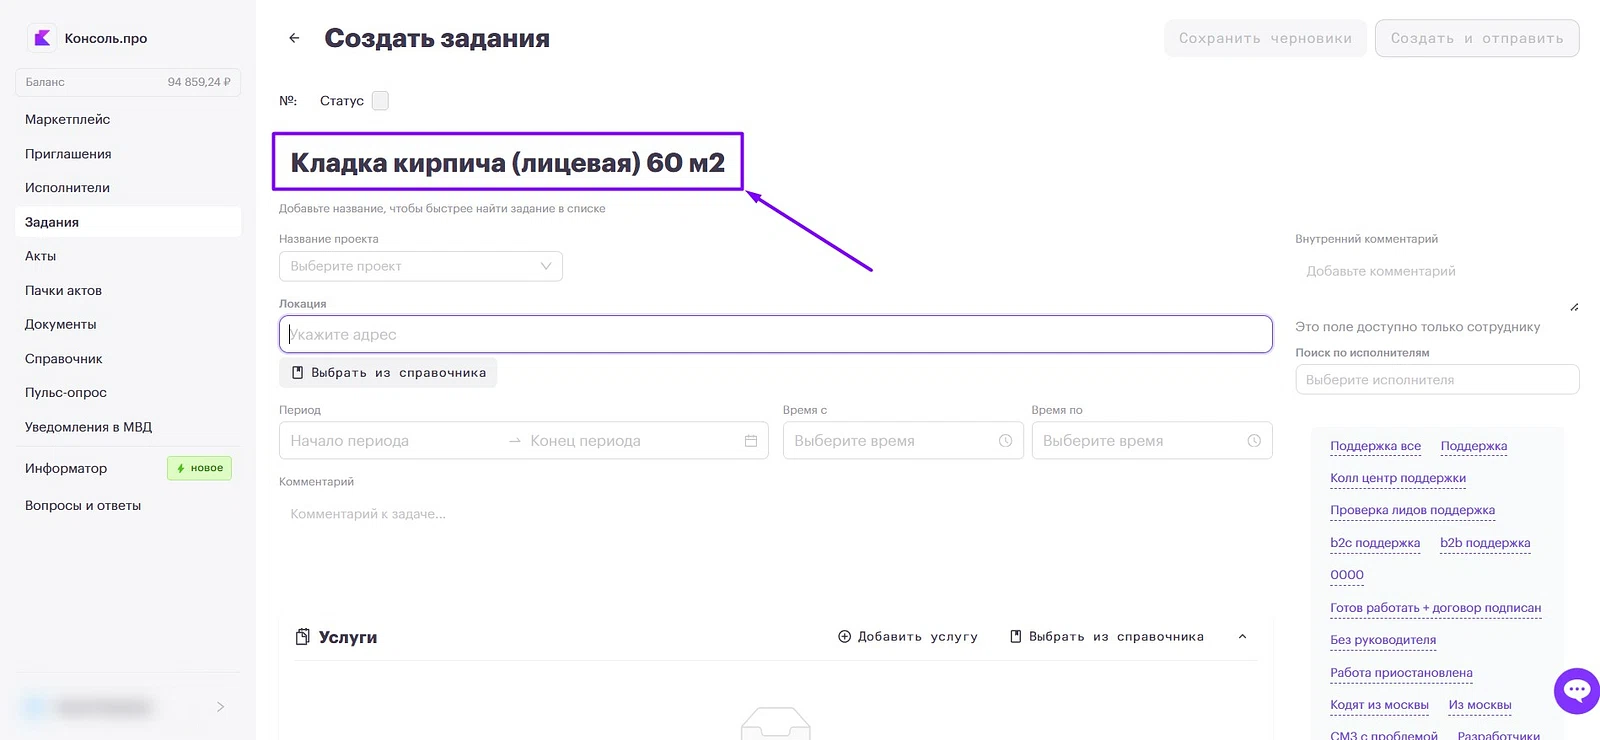Viewport: 1600px width, 740px height.
Task: Click the clock icon in Время с
Action: coord(1005,441)
